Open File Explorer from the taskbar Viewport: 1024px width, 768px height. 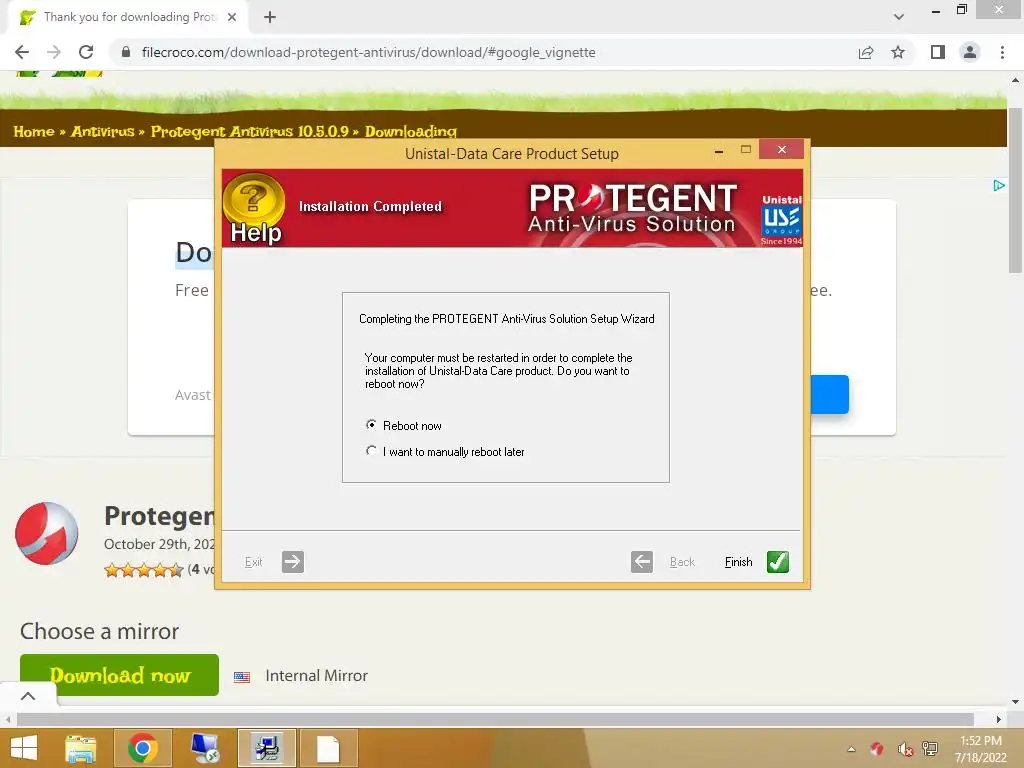pos(81,748)
